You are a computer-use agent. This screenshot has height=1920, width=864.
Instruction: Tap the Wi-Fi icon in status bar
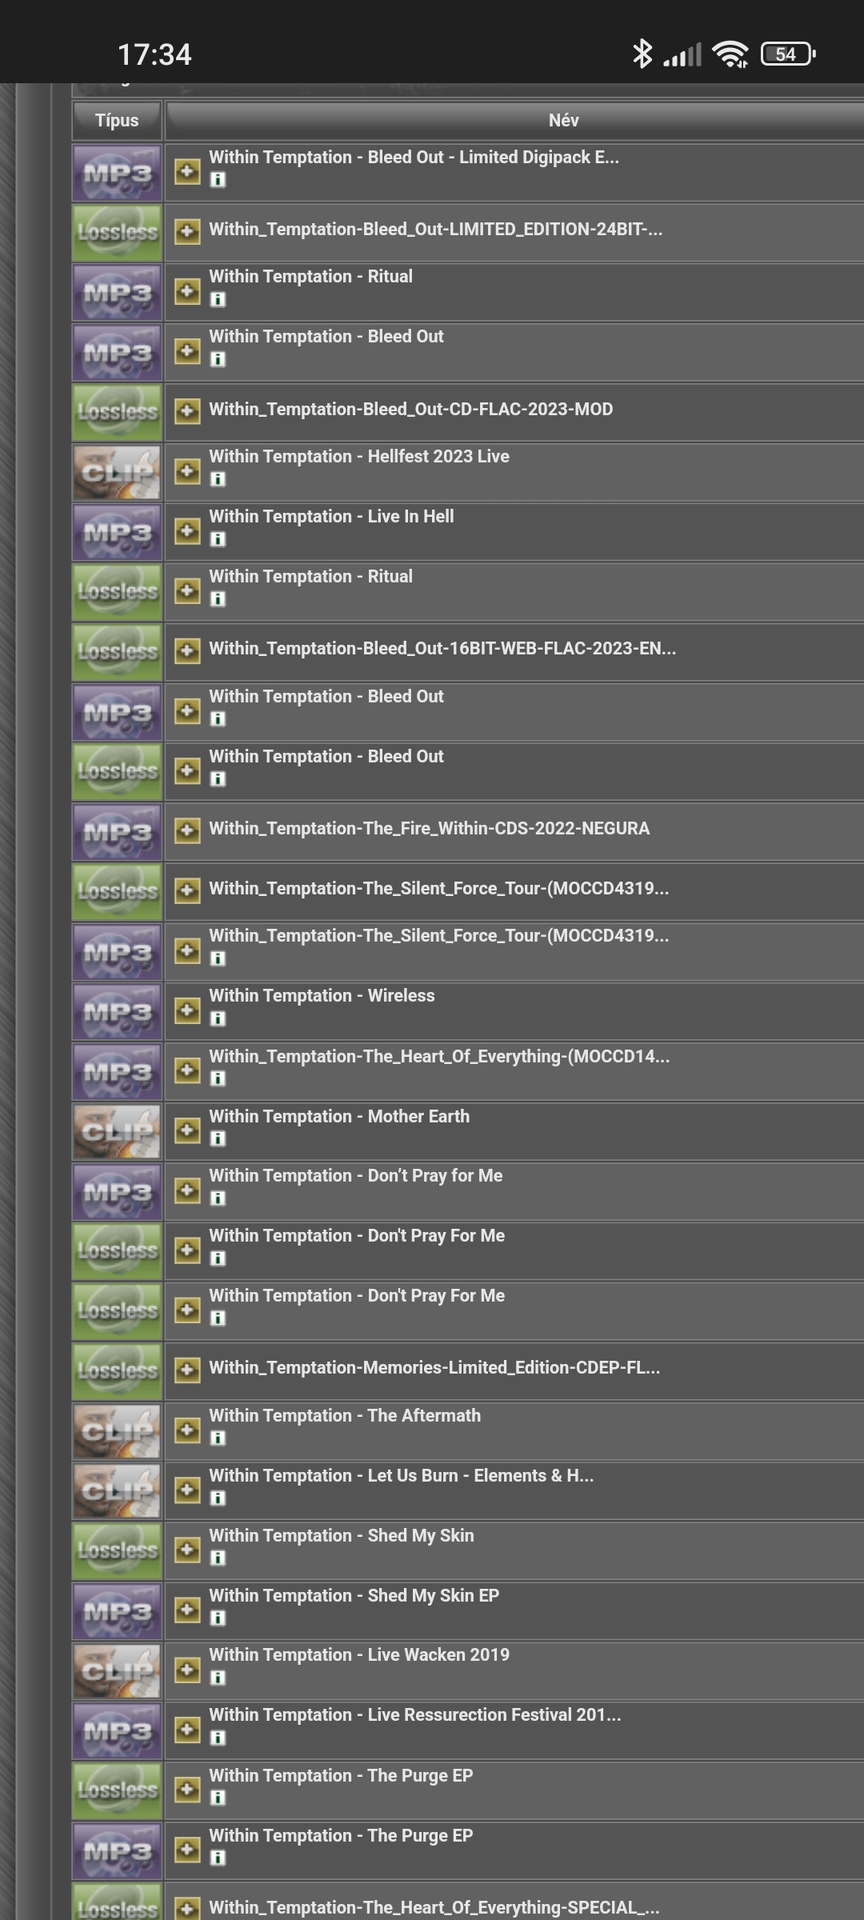point(731,54)
